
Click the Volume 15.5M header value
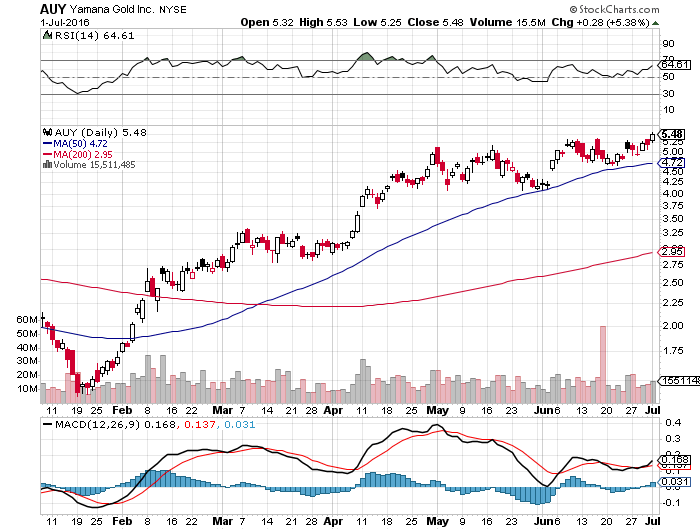[x=508, y=22]
